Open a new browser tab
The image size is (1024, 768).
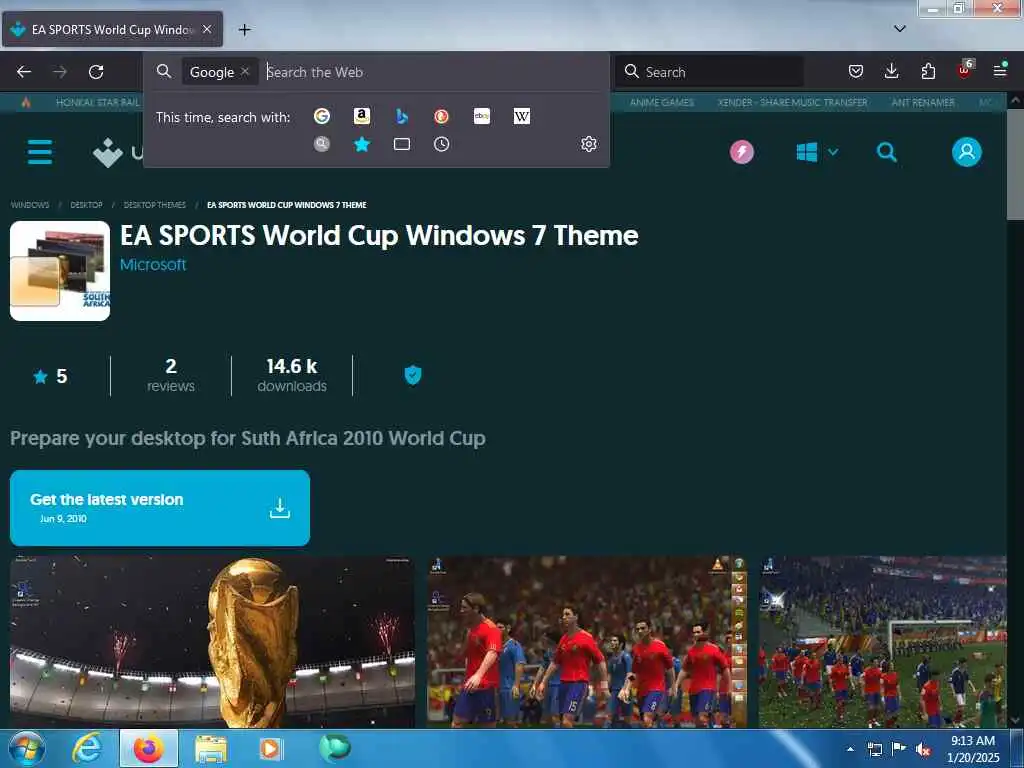244,29
